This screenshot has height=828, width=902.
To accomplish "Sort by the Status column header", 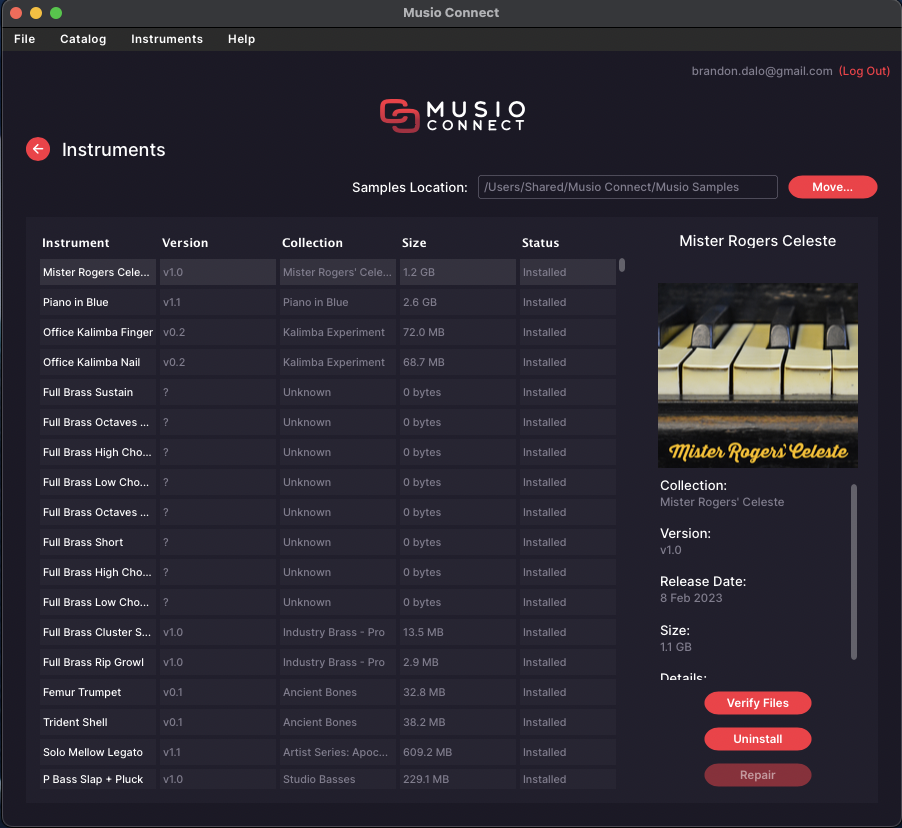I will (x=540, y=243).
